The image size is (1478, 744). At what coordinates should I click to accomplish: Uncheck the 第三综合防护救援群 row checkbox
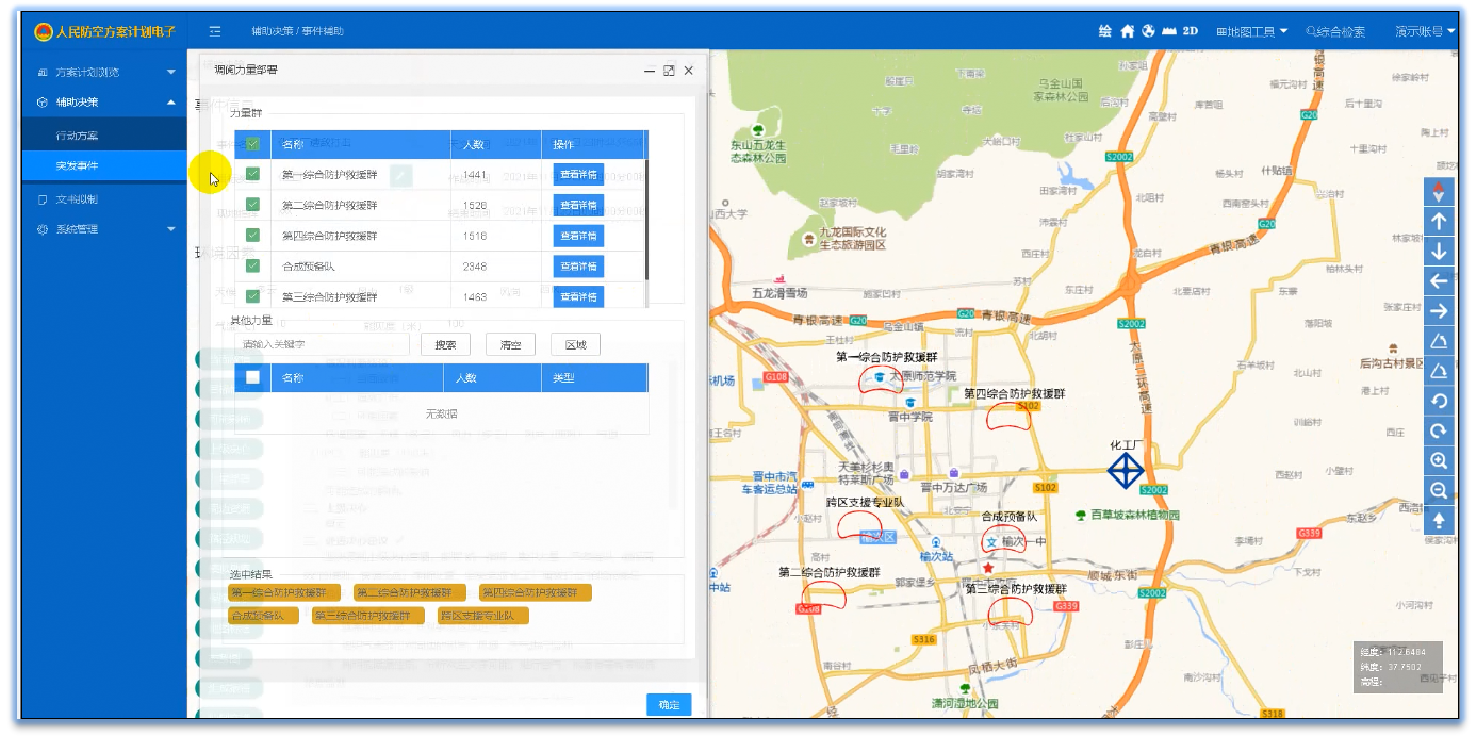click(x=253, y=296)
